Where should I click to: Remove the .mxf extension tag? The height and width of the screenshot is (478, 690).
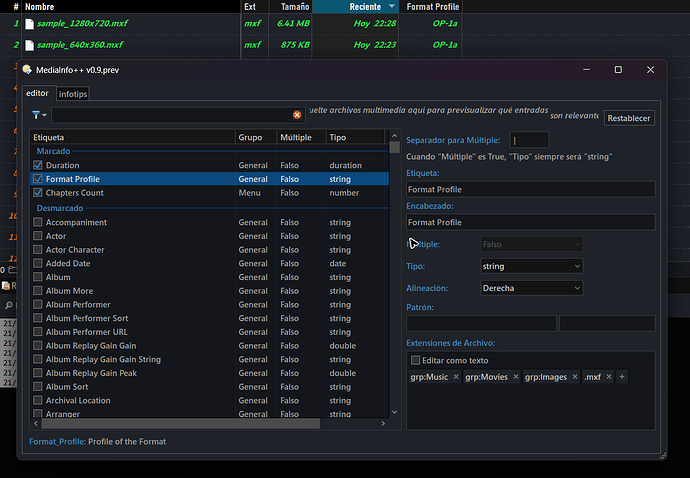pos(608,377)
